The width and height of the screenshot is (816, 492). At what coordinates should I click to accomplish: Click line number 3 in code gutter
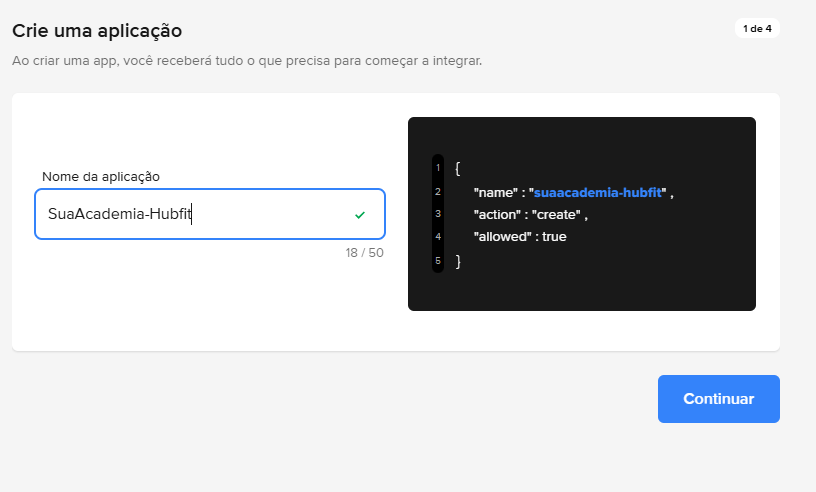click(438, 214)
